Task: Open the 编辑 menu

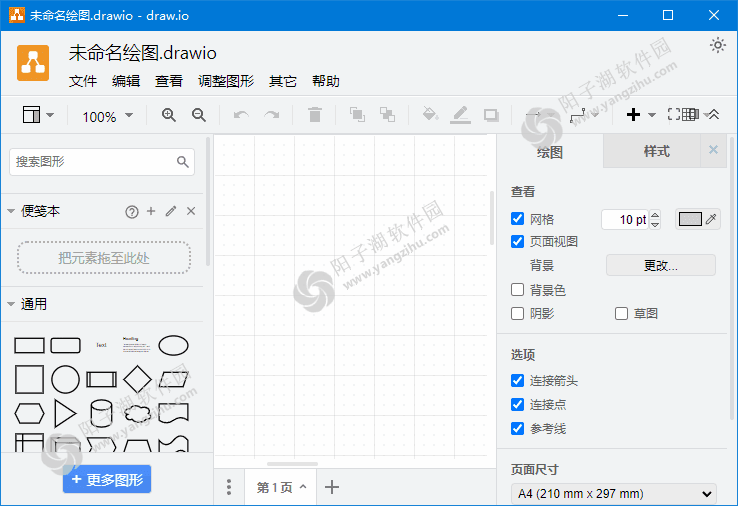Action: [126, 81]
